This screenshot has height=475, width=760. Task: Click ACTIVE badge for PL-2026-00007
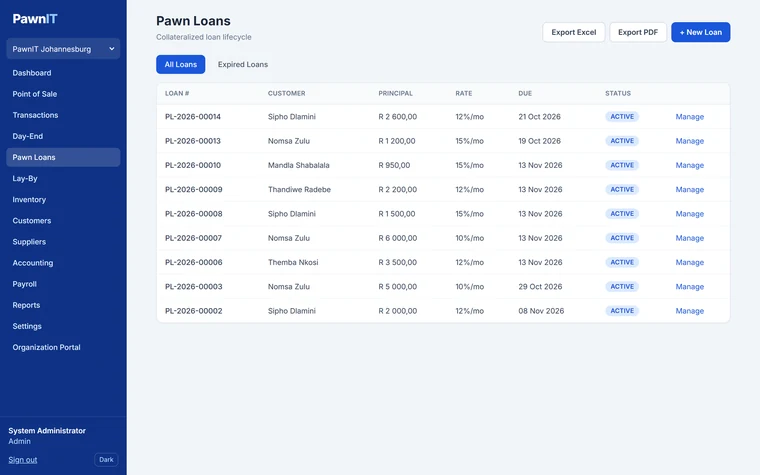pyautogui.click(x=622, y=238)
